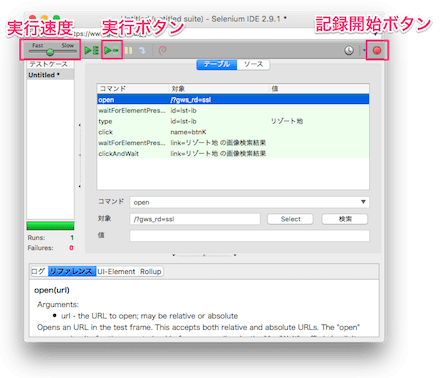Click the 検索 button
The image size is (440, 378).
[x=345, y=219]
